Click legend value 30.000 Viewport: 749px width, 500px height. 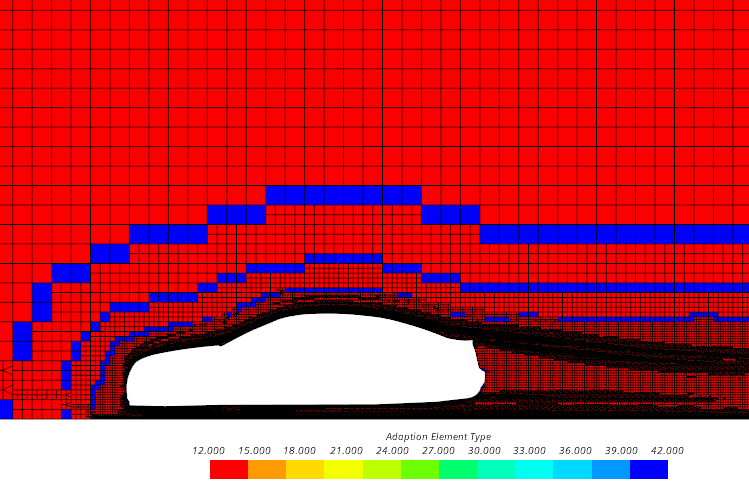coord(484,451)
